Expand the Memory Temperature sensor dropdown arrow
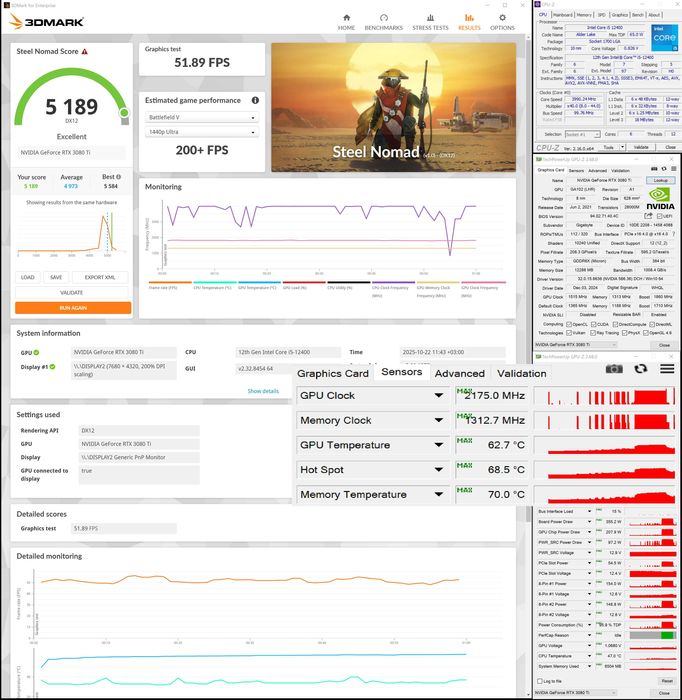 click(x=439, y=495)
